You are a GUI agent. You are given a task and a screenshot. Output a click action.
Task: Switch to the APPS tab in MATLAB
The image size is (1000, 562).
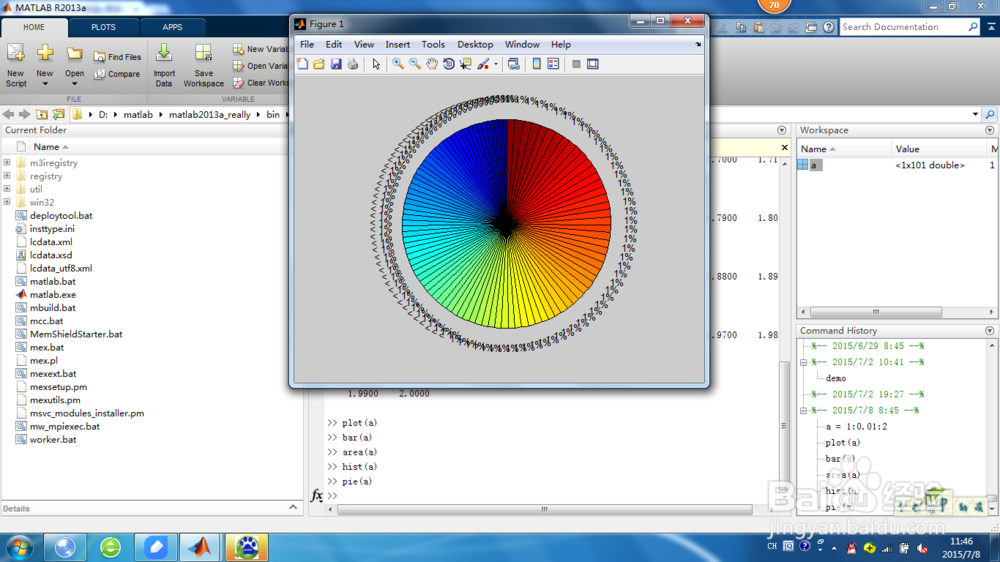[172, 27]
